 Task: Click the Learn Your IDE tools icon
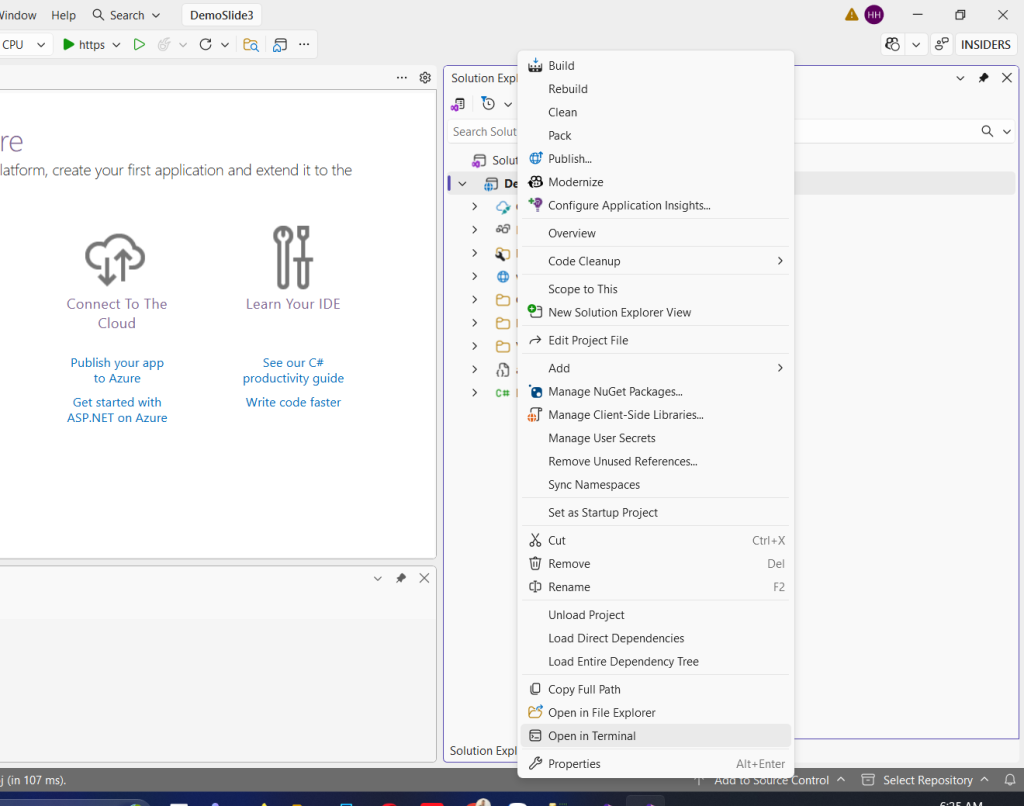coord(293,258)
